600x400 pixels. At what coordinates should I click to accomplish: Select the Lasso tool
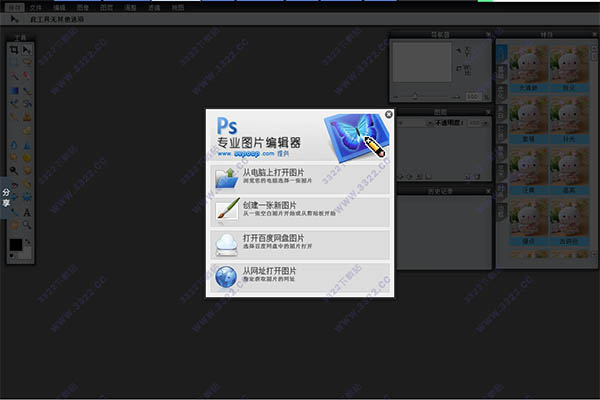[26, 62]
